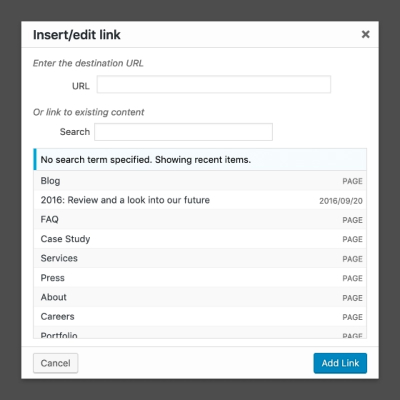Close the Insert/edit link dialog
400x400 pixels.
[365, 34]
